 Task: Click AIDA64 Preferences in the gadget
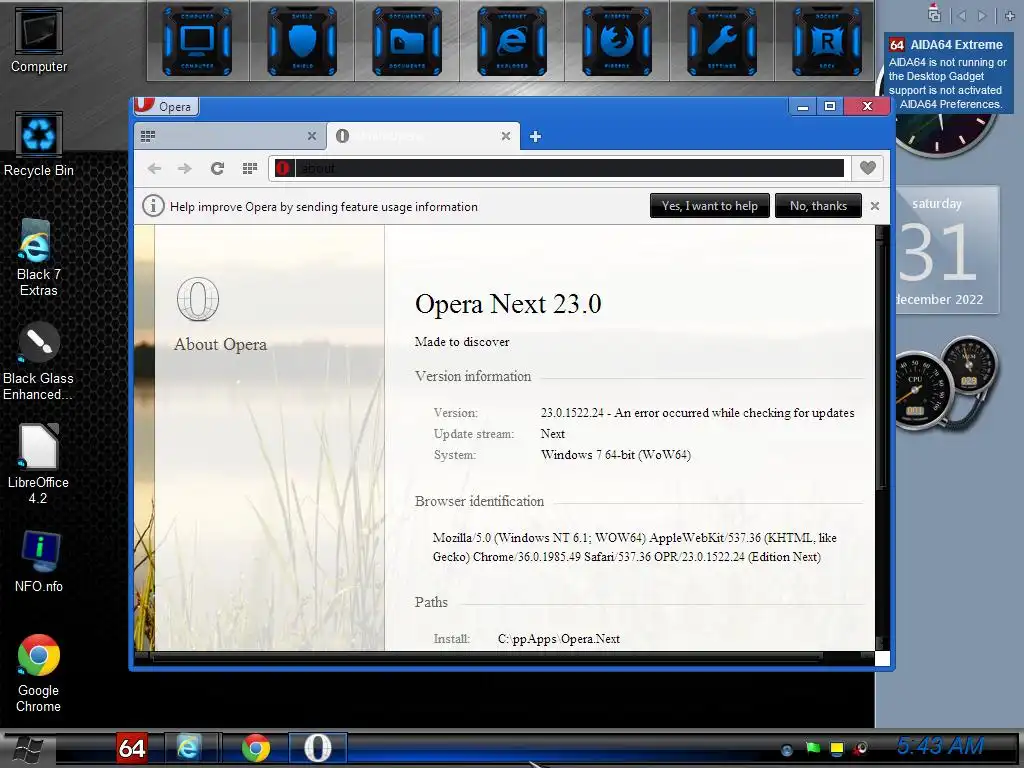pos(950,104)
